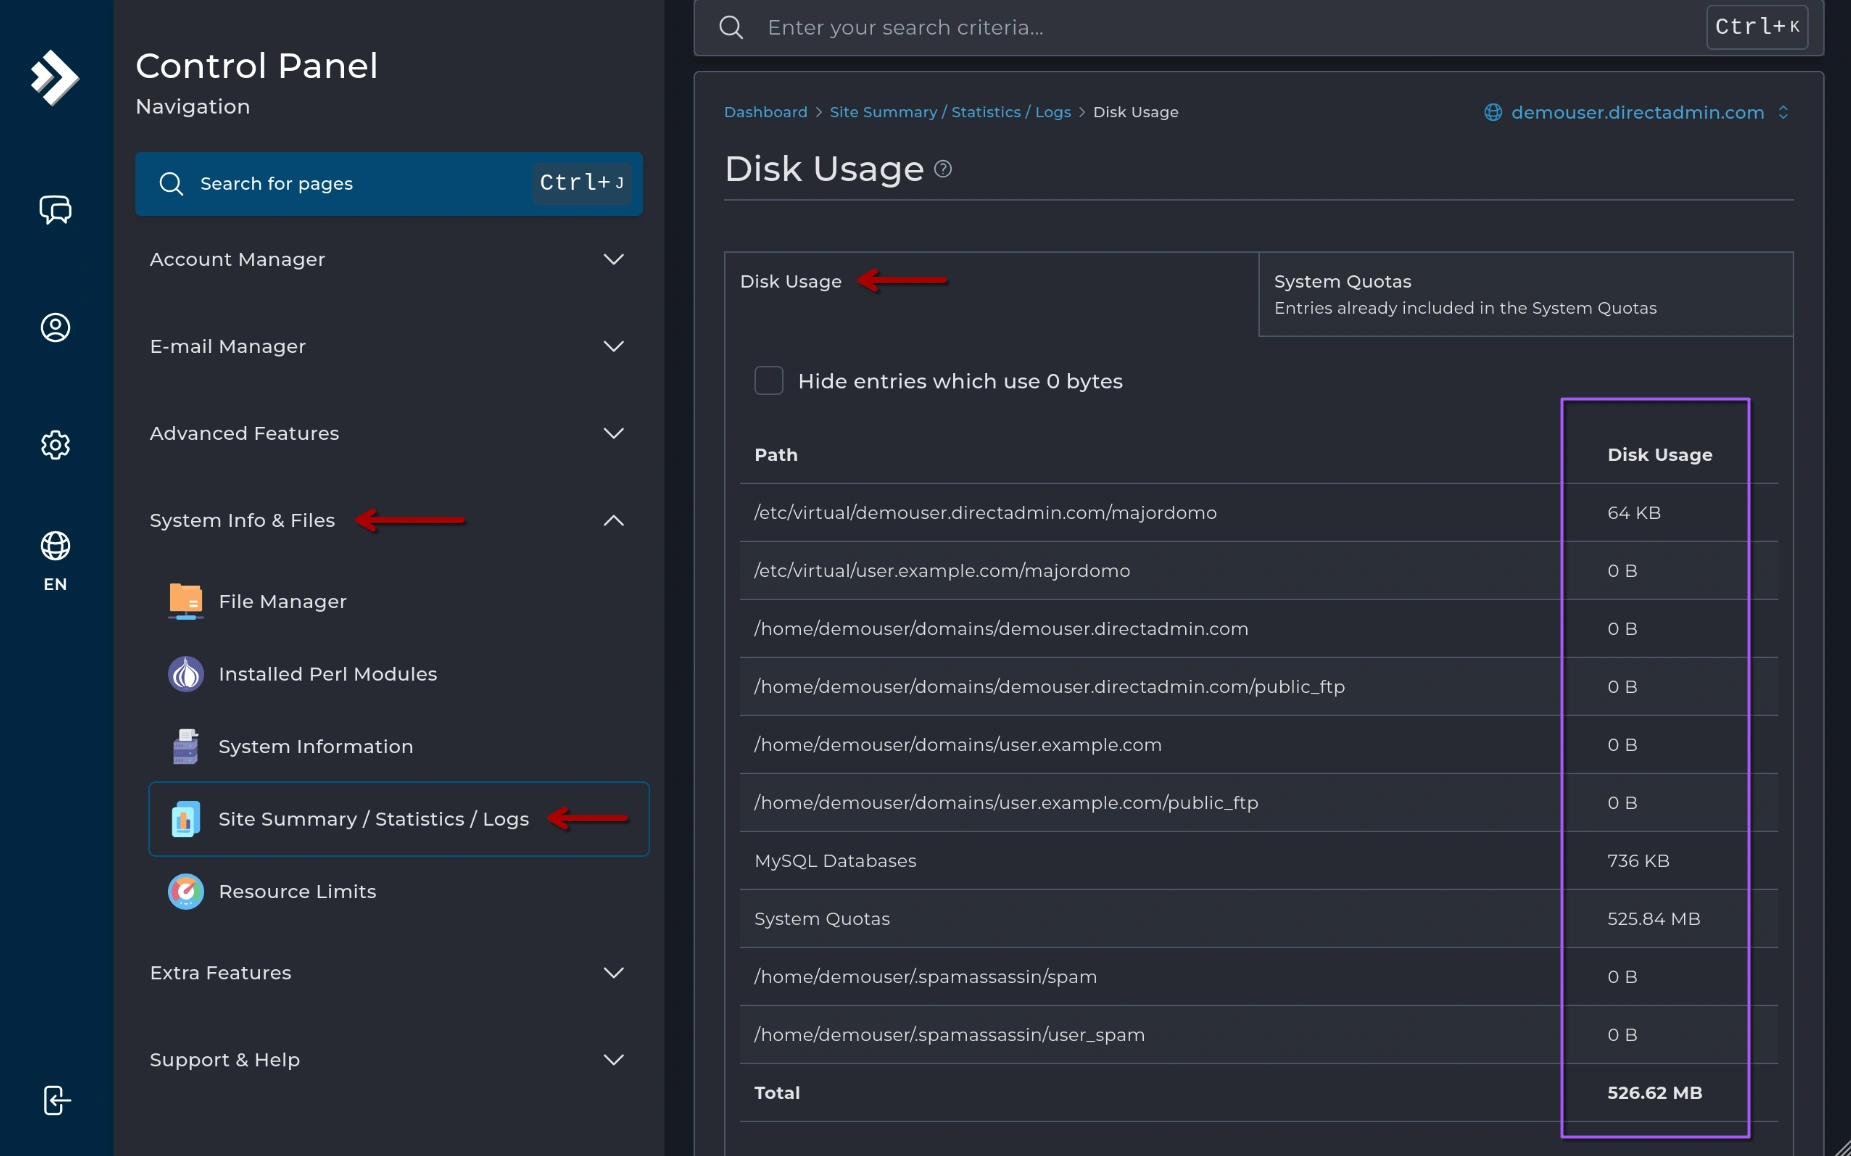Screen dimensions: 1851x1156
Task: Open the demouser.directadmin.com domain selector
Action: tap(1636, 112)
